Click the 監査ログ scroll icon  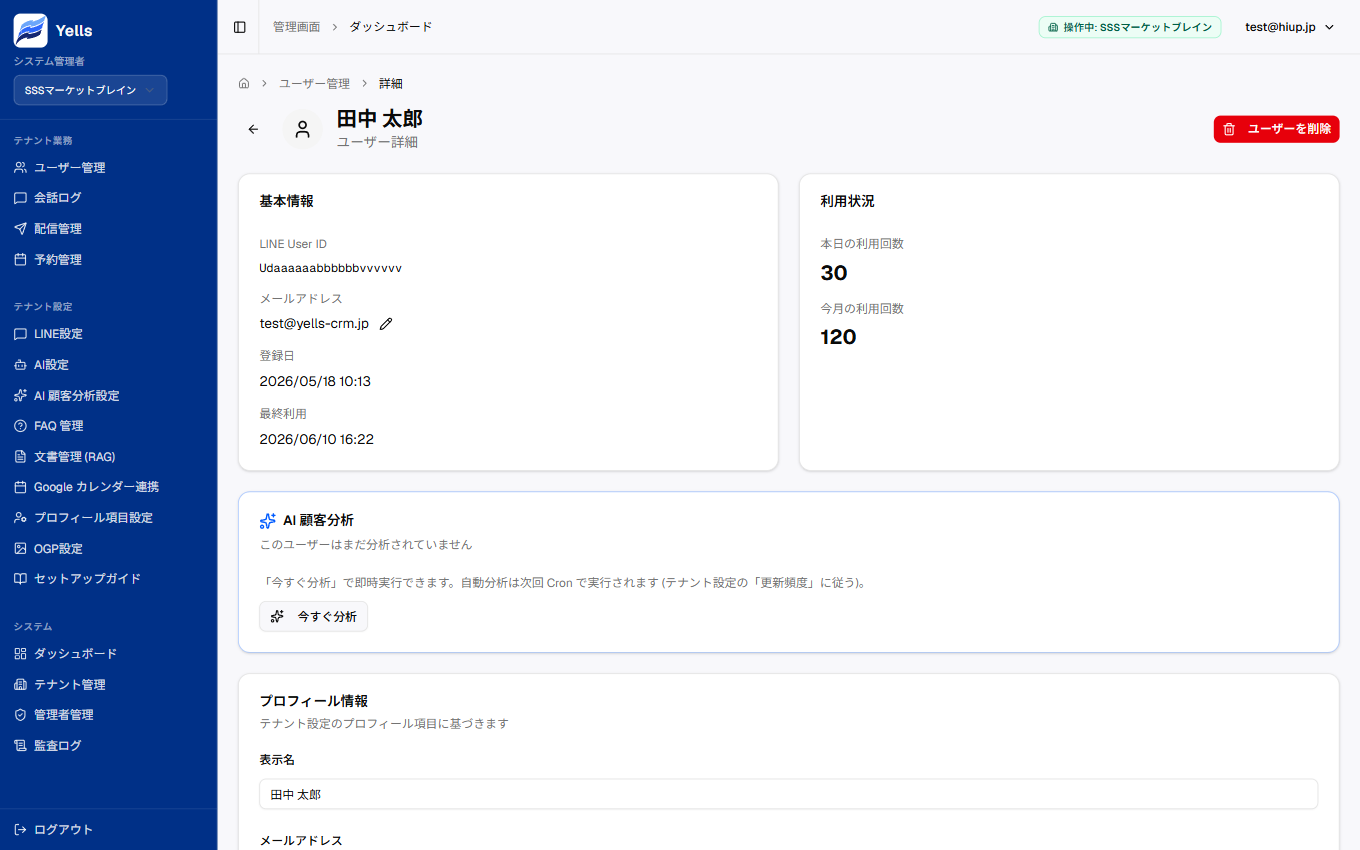coord(20,746)
